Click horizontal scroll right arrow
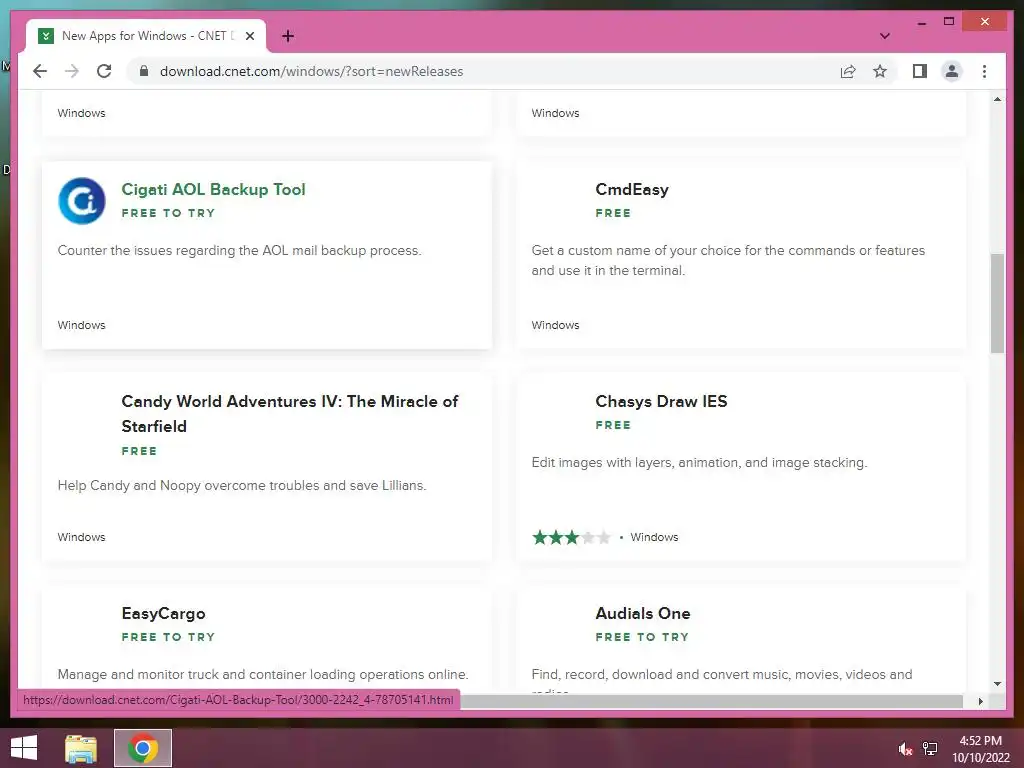This screenshot has width=1024, height=768. click(980, 701)
